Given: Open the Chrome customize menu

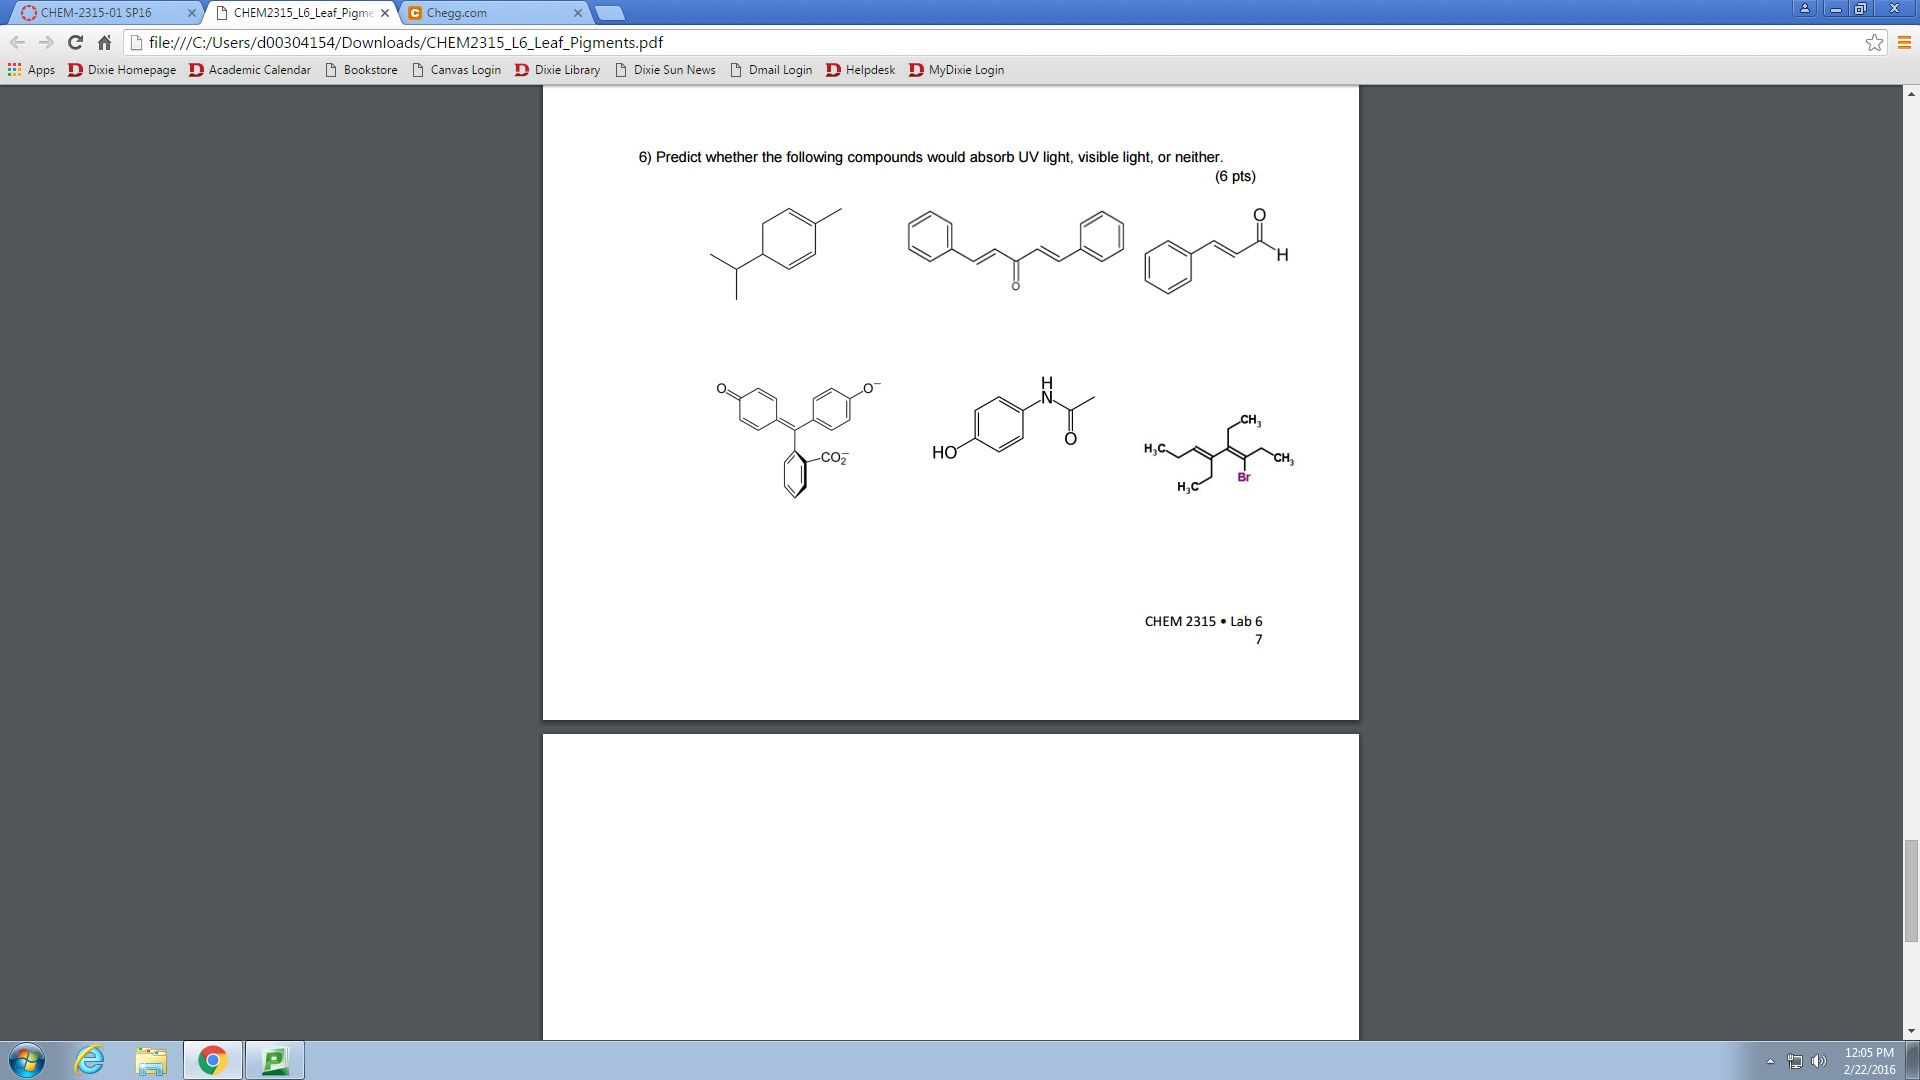Looking at the screenshot, I should pyautogui.click(x=1904, y=43).
